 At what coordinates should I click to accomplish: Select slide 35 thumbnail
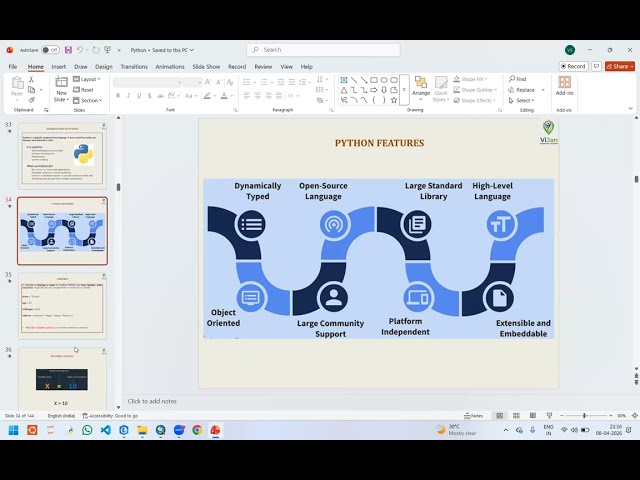[62, 306]
